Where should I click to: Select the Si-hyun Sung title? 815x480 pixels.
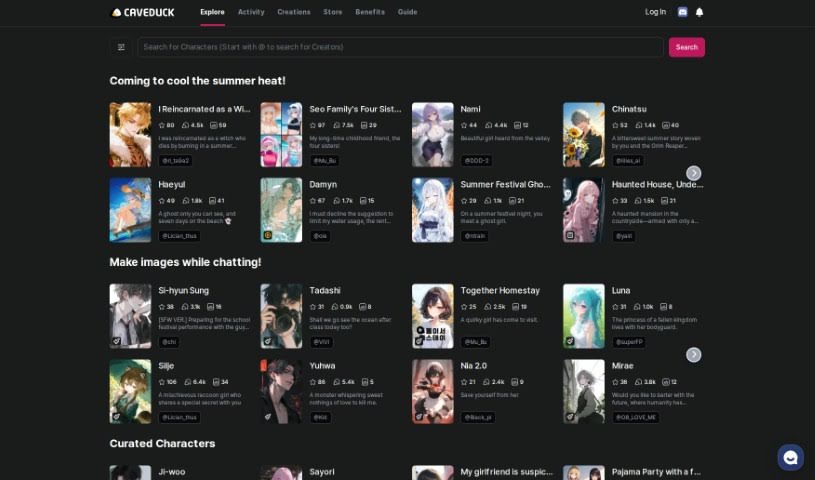tap(183, 291)
